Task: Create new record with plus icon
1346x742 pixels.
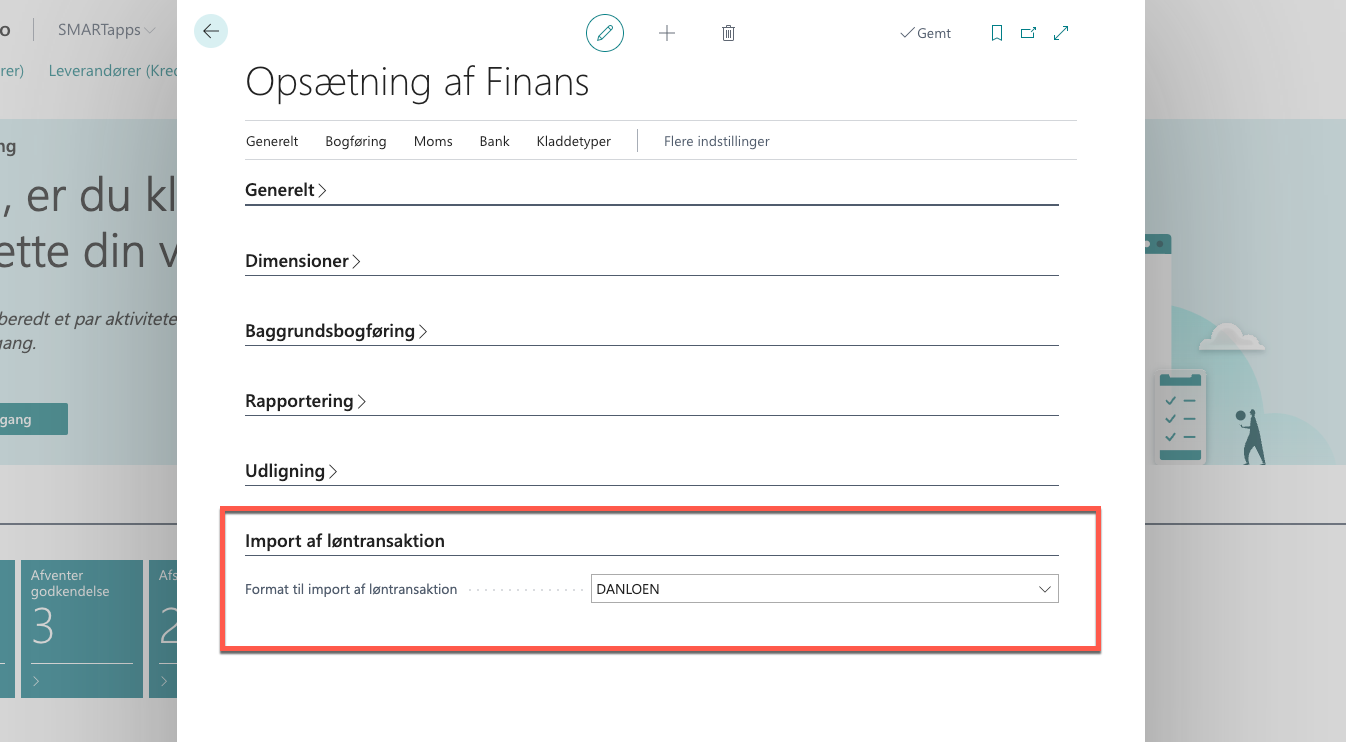Action: click(x=667, y=33)
